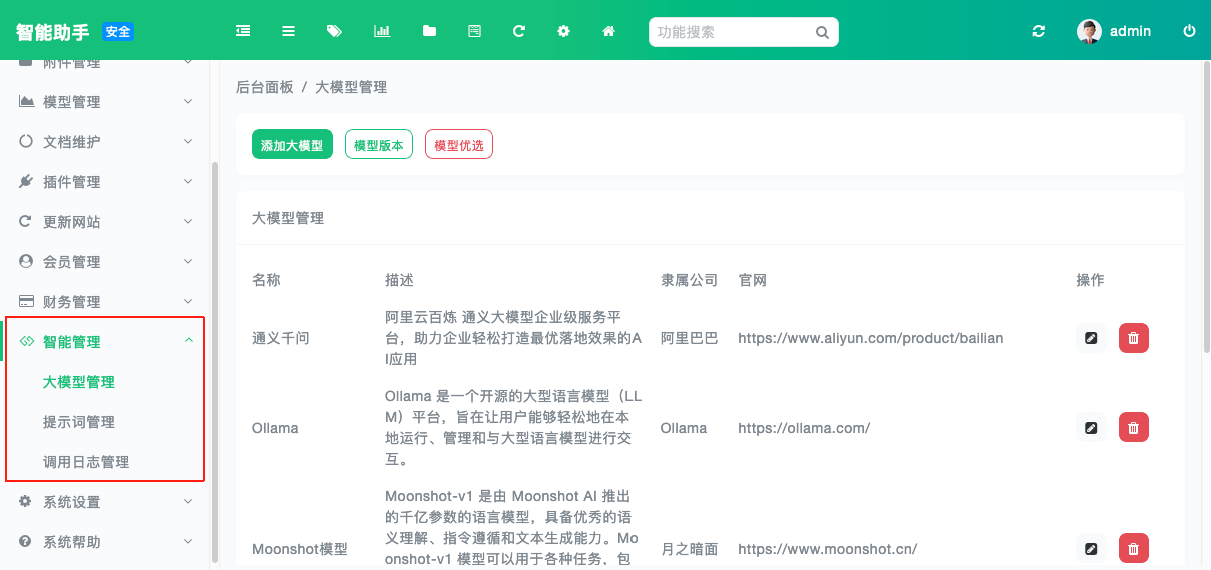Click the sidebar collapse (outdent) icon in header
The height and width of the screenshot is (570, 1211).
pyautogui.click(x=243, y=31)
